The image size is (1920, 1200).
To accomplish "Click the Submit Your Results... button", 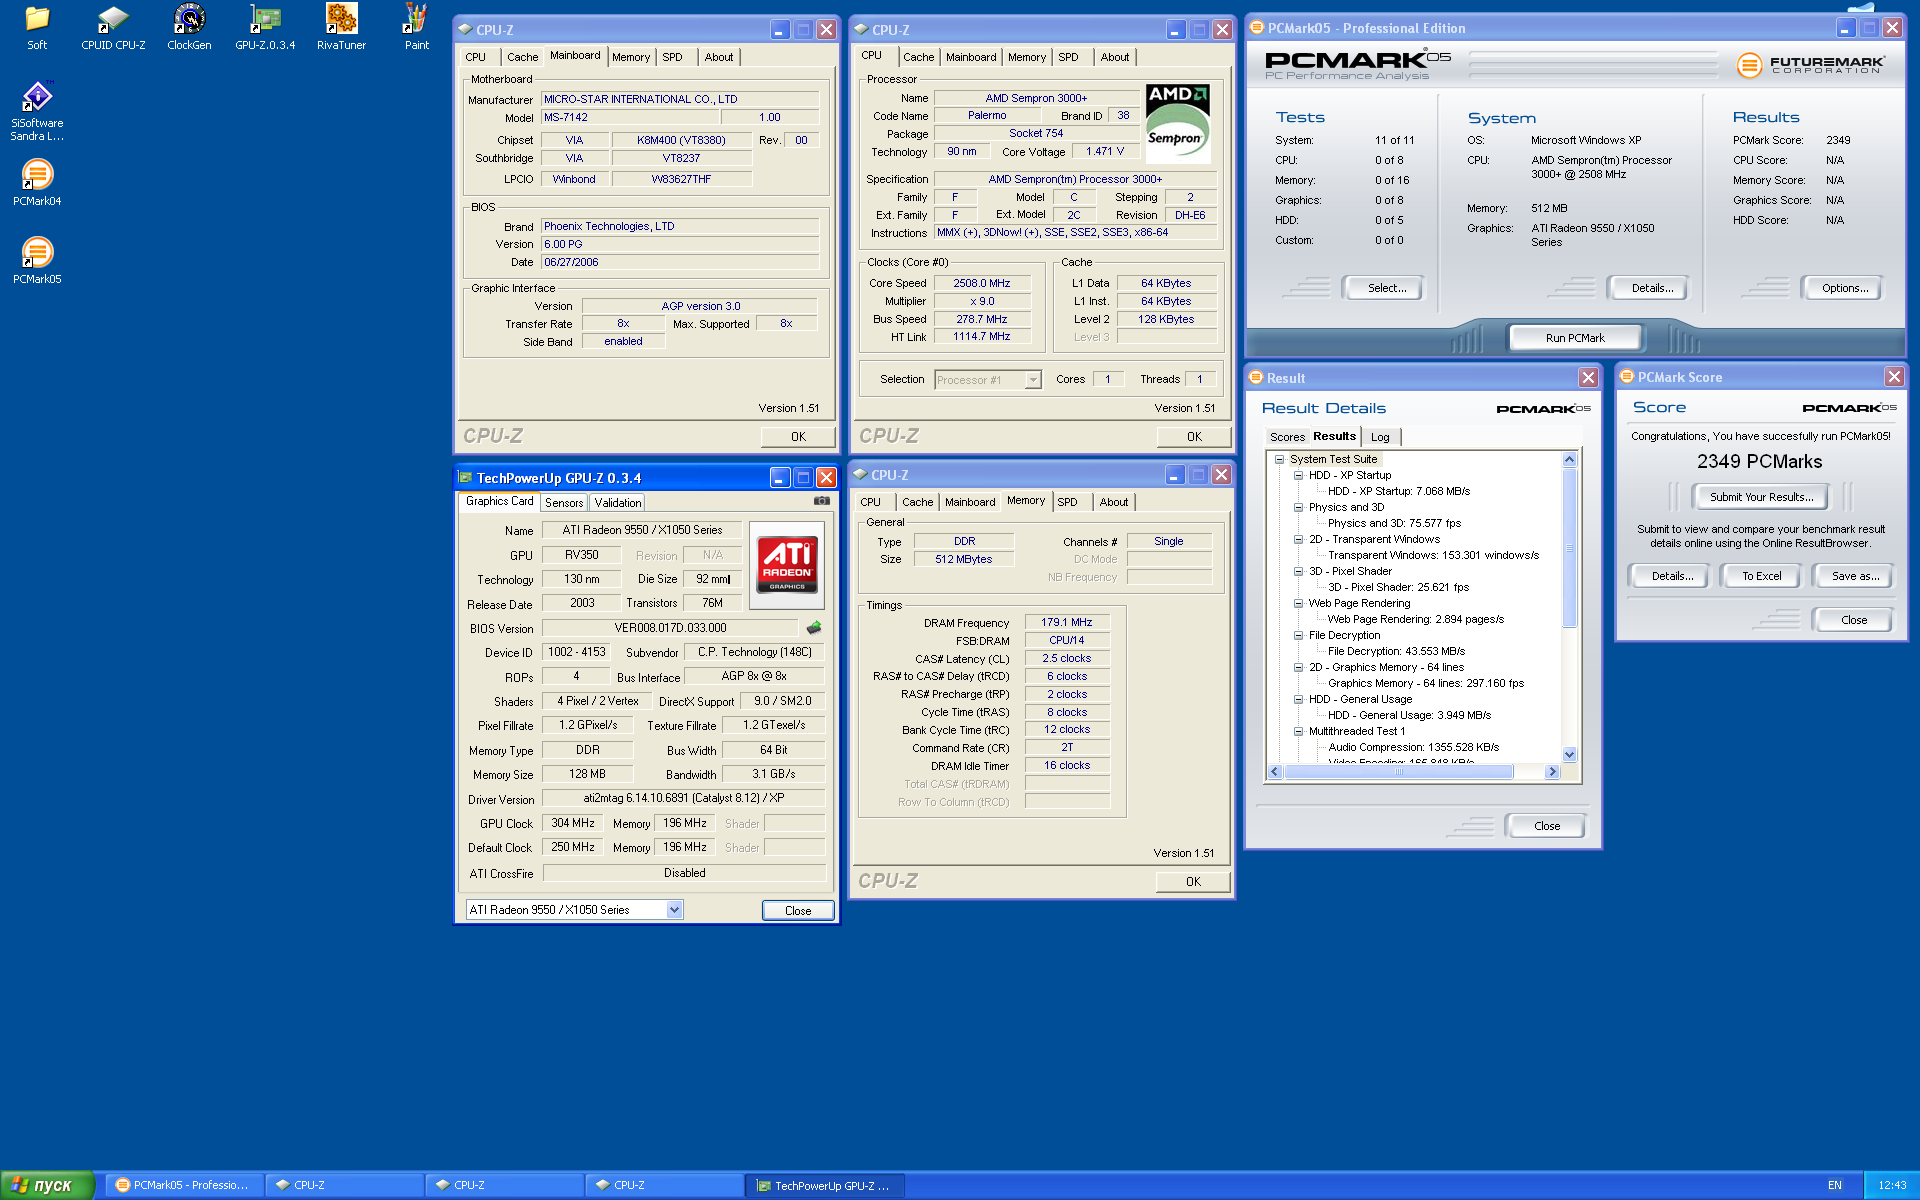I will point(1761,497).
